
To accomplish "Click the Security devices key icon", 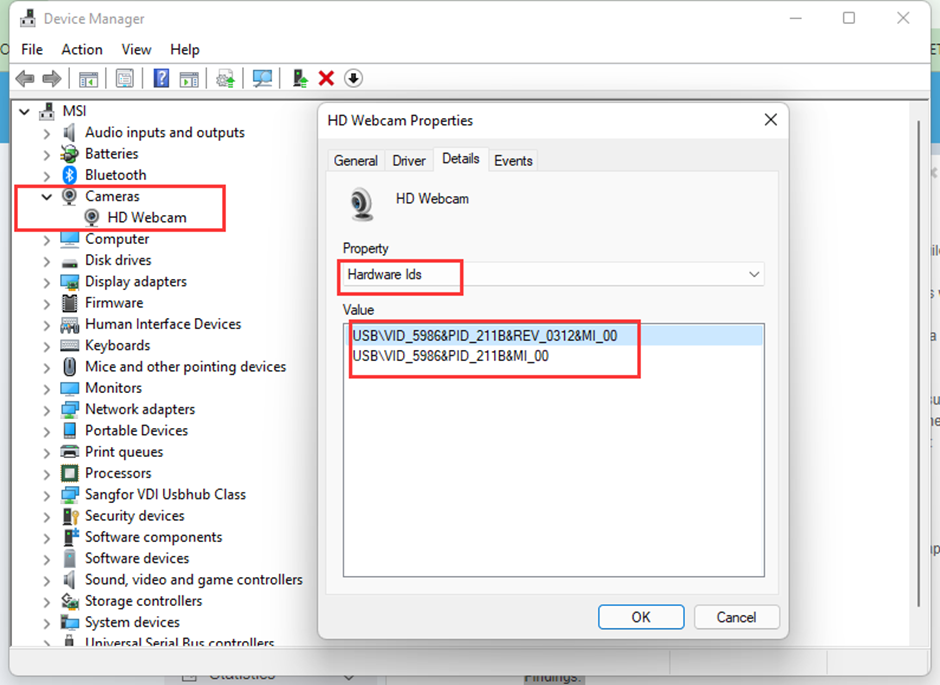I will pos(70,516).
